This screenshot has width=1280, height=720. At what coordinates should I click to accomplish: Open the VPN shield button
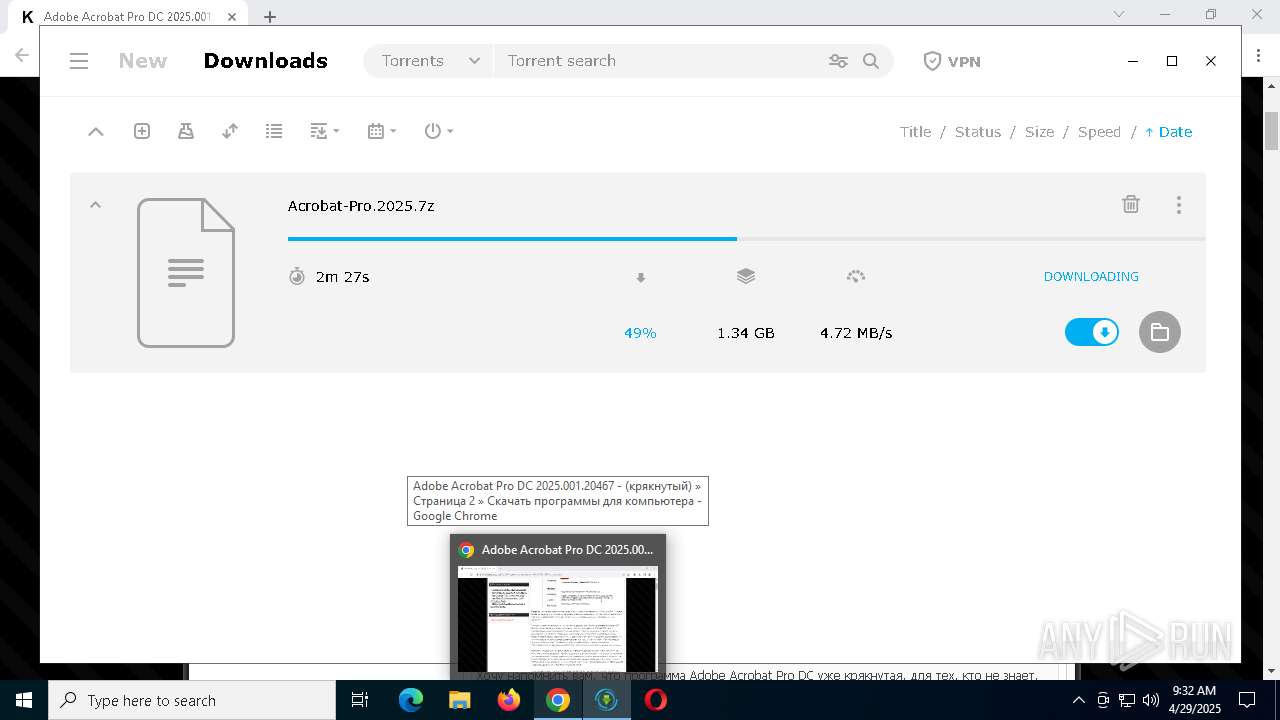(951, 61)
